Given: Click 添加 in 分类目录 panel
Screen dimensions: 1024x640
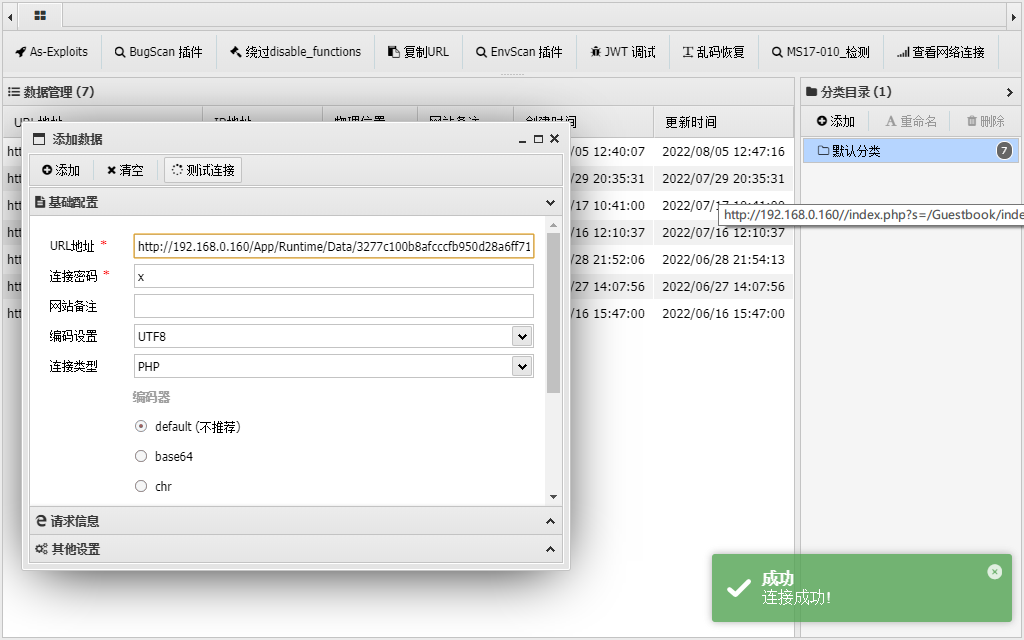Looking at the screenshot, I should click(x=836, y=121).
